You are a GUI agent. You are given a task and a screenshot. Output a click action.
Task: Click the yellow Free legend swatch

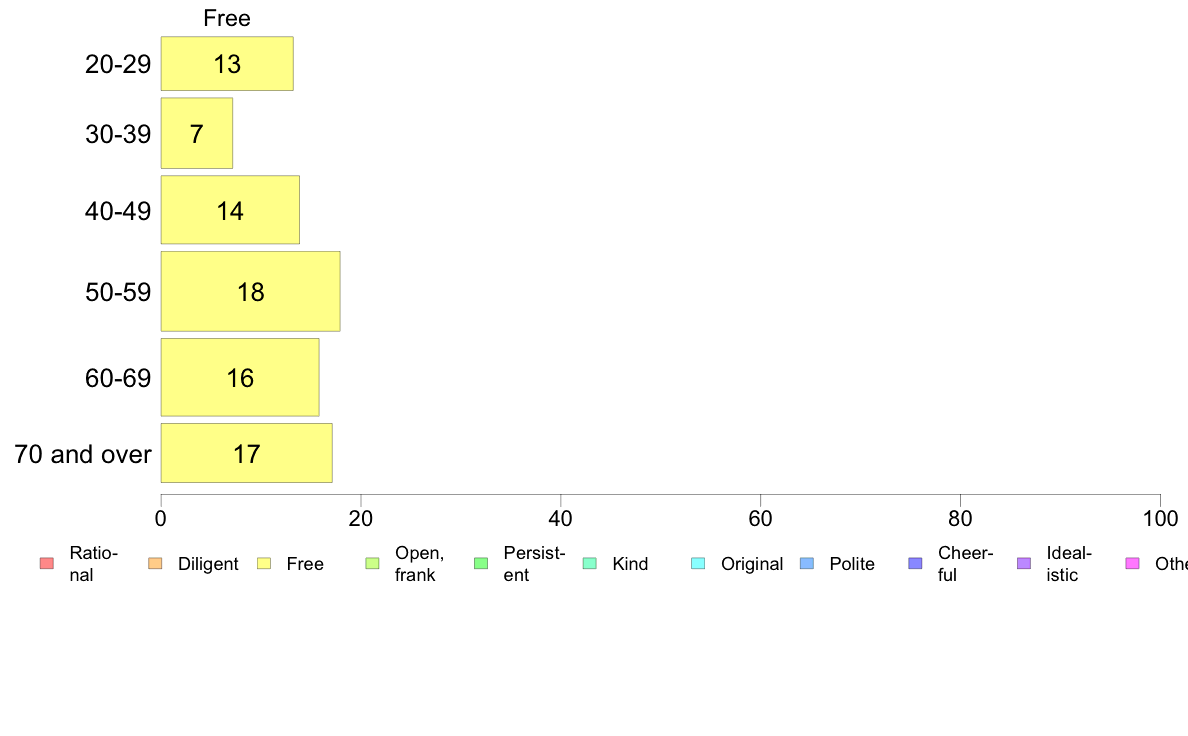(x=264, y=563)
